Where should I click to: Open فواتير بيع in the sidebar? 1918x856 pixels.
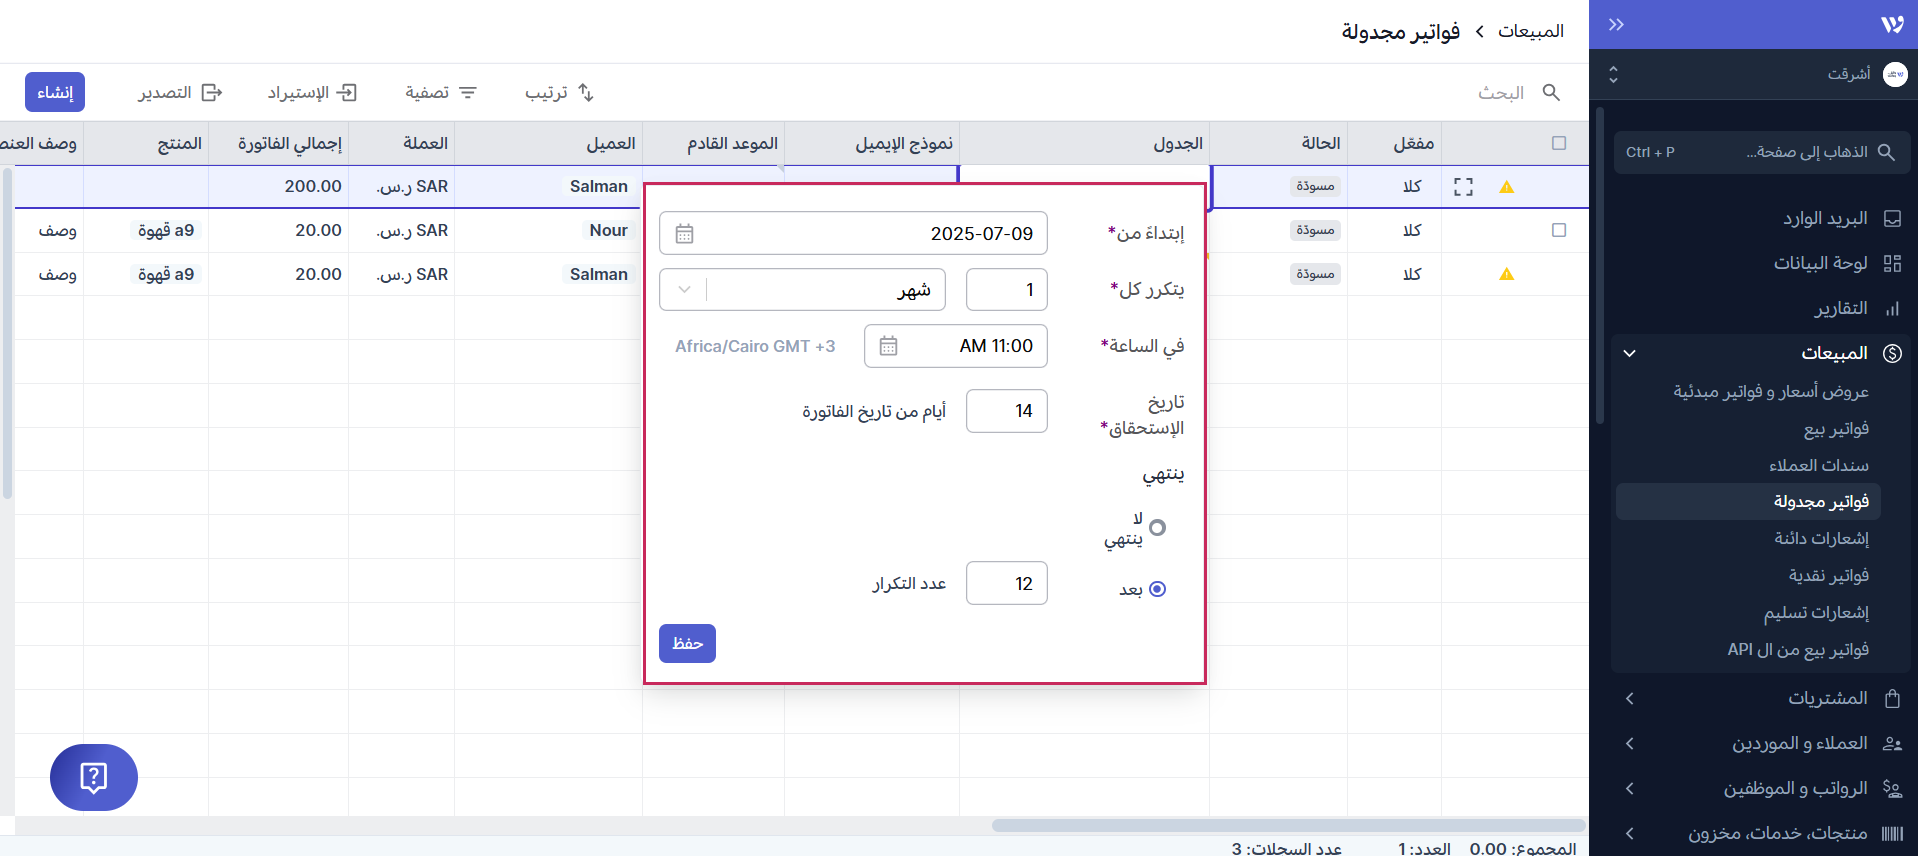1836,428
